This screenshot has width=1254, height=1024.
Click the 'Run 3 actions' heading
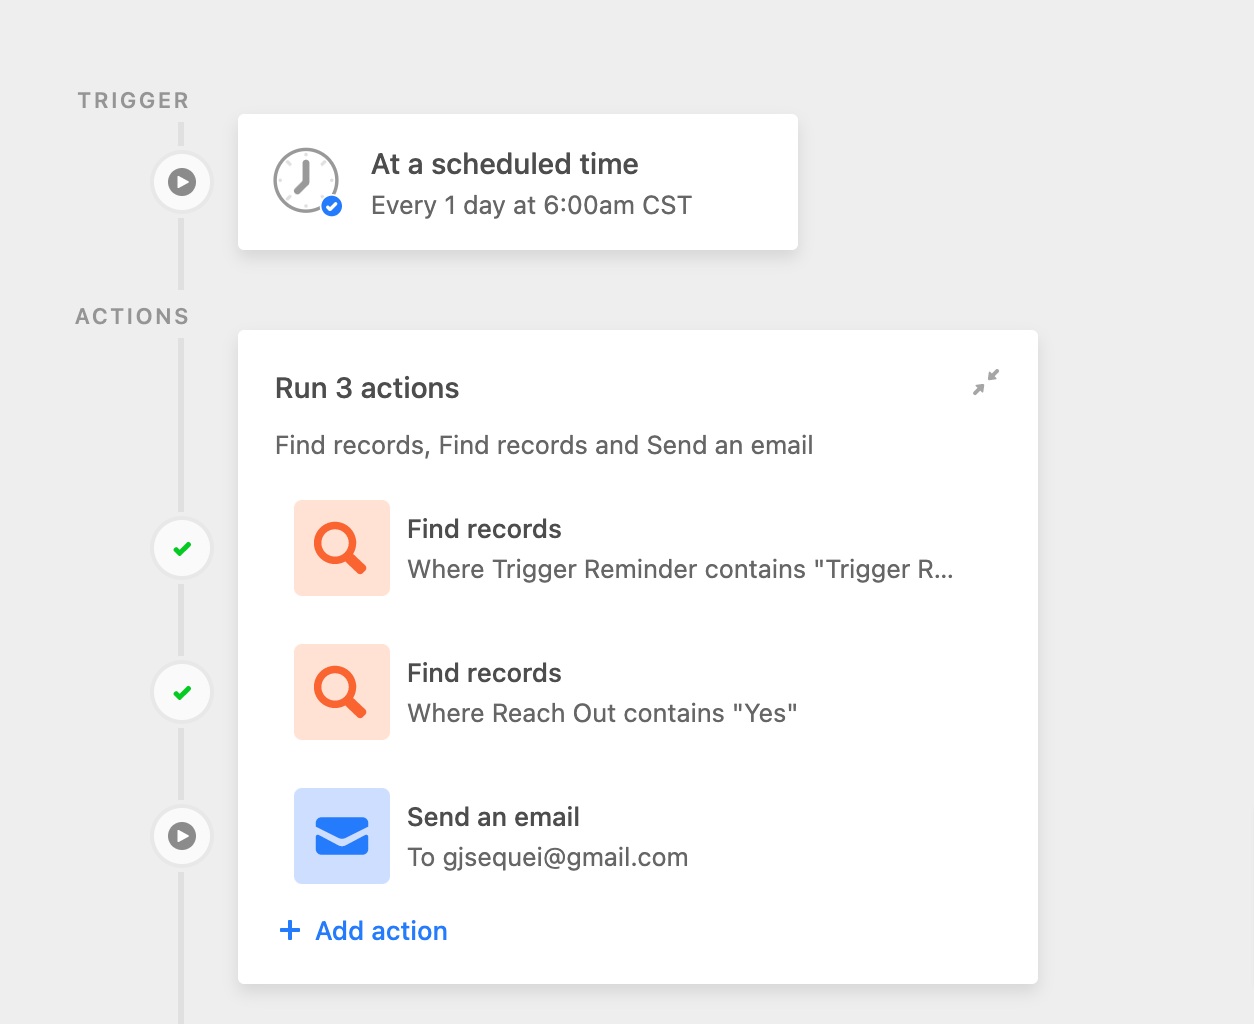click(367, 388)
